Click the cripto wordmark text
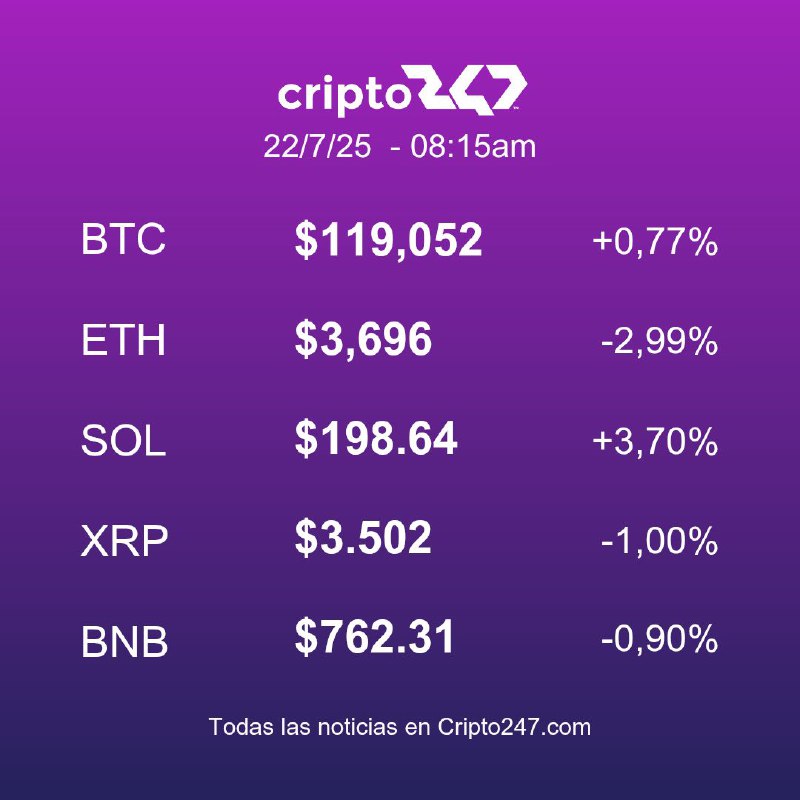Screen dimensions: 800x800 tap(344, 95)
